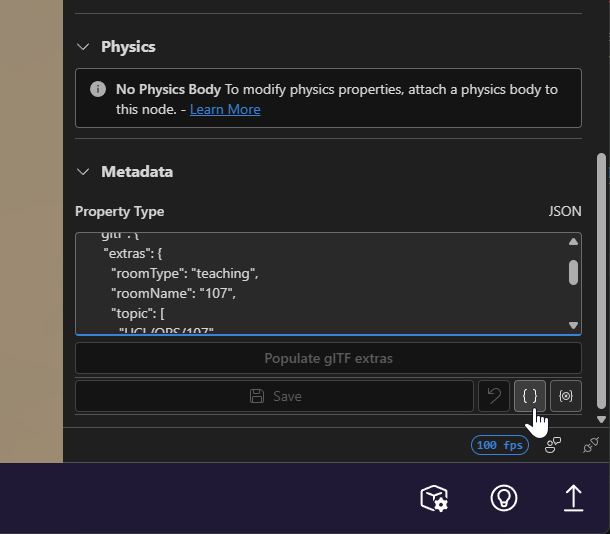Image resolution: width=610 pixels, height=534 pixels.
Task: Click the undo arrow icon beside Save
Action: pyautogui.click(x=494, y=396)
